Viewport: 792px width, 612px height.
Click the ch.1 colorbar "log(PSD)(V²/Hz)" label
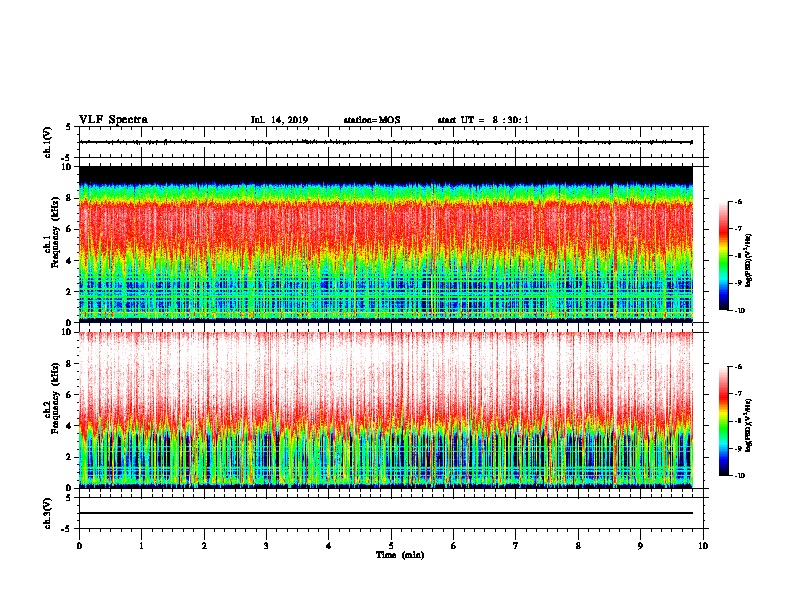pos(749,260)
